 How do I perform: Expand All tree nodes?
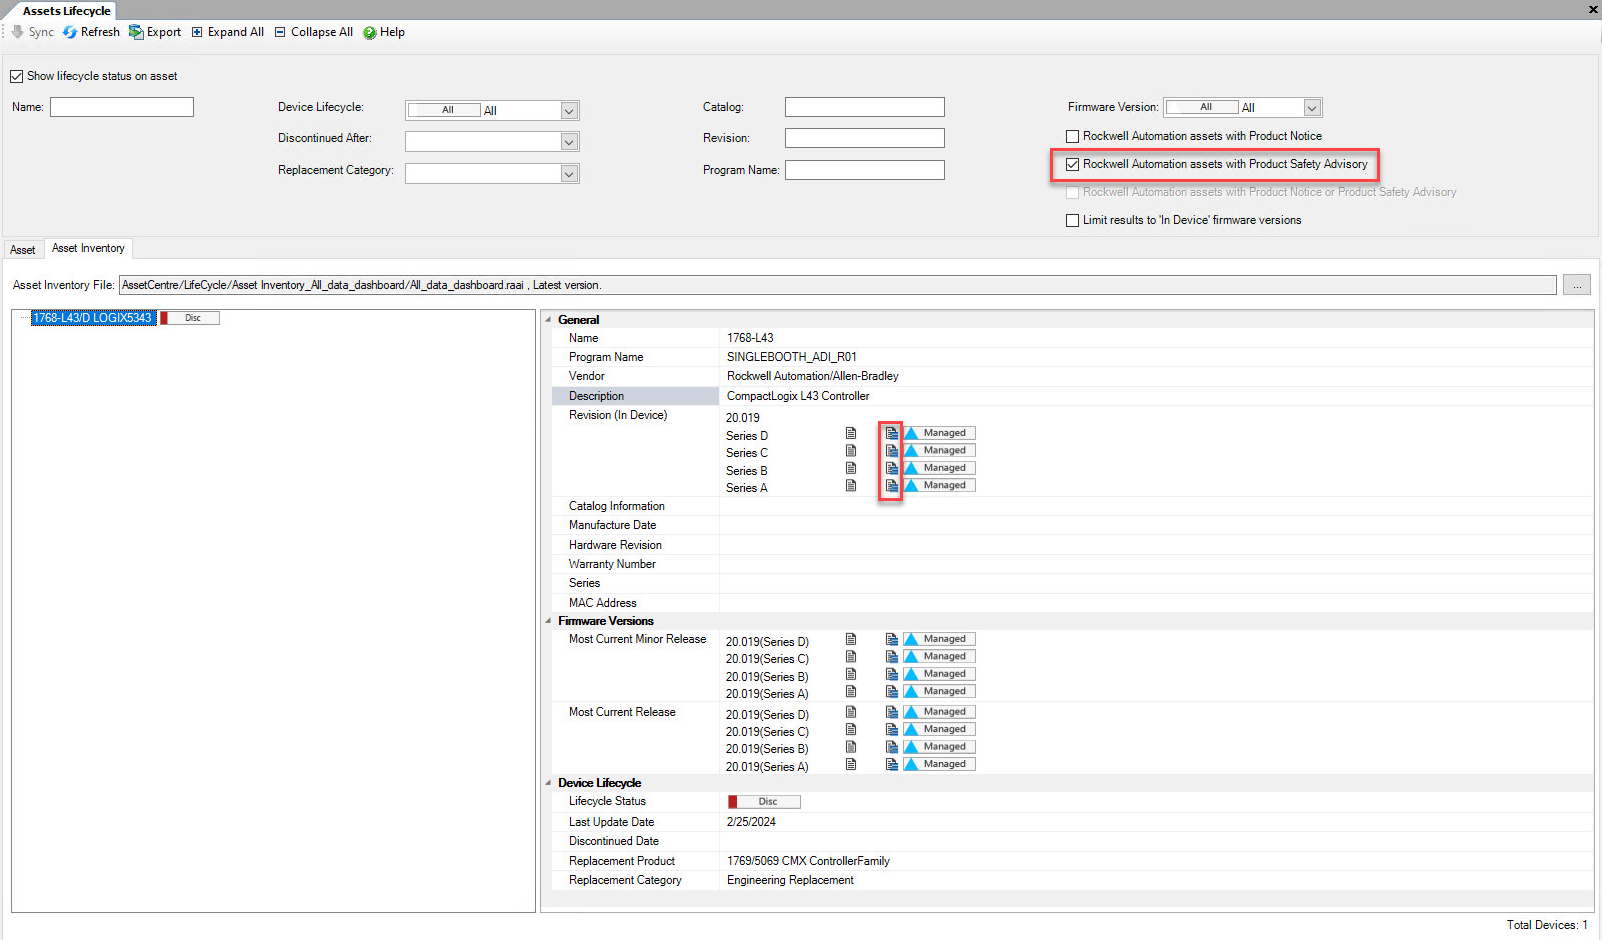pyautogui.click(x=228, y=32)
